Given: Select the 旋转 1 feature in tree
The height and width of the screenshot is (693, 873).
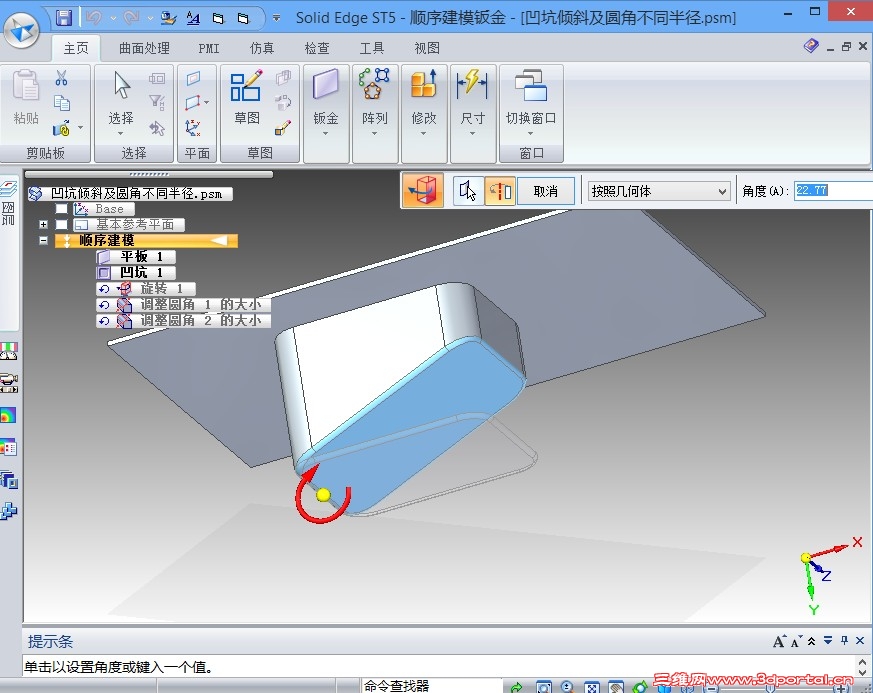Looking at the screenshot, I should click(146, 288).
